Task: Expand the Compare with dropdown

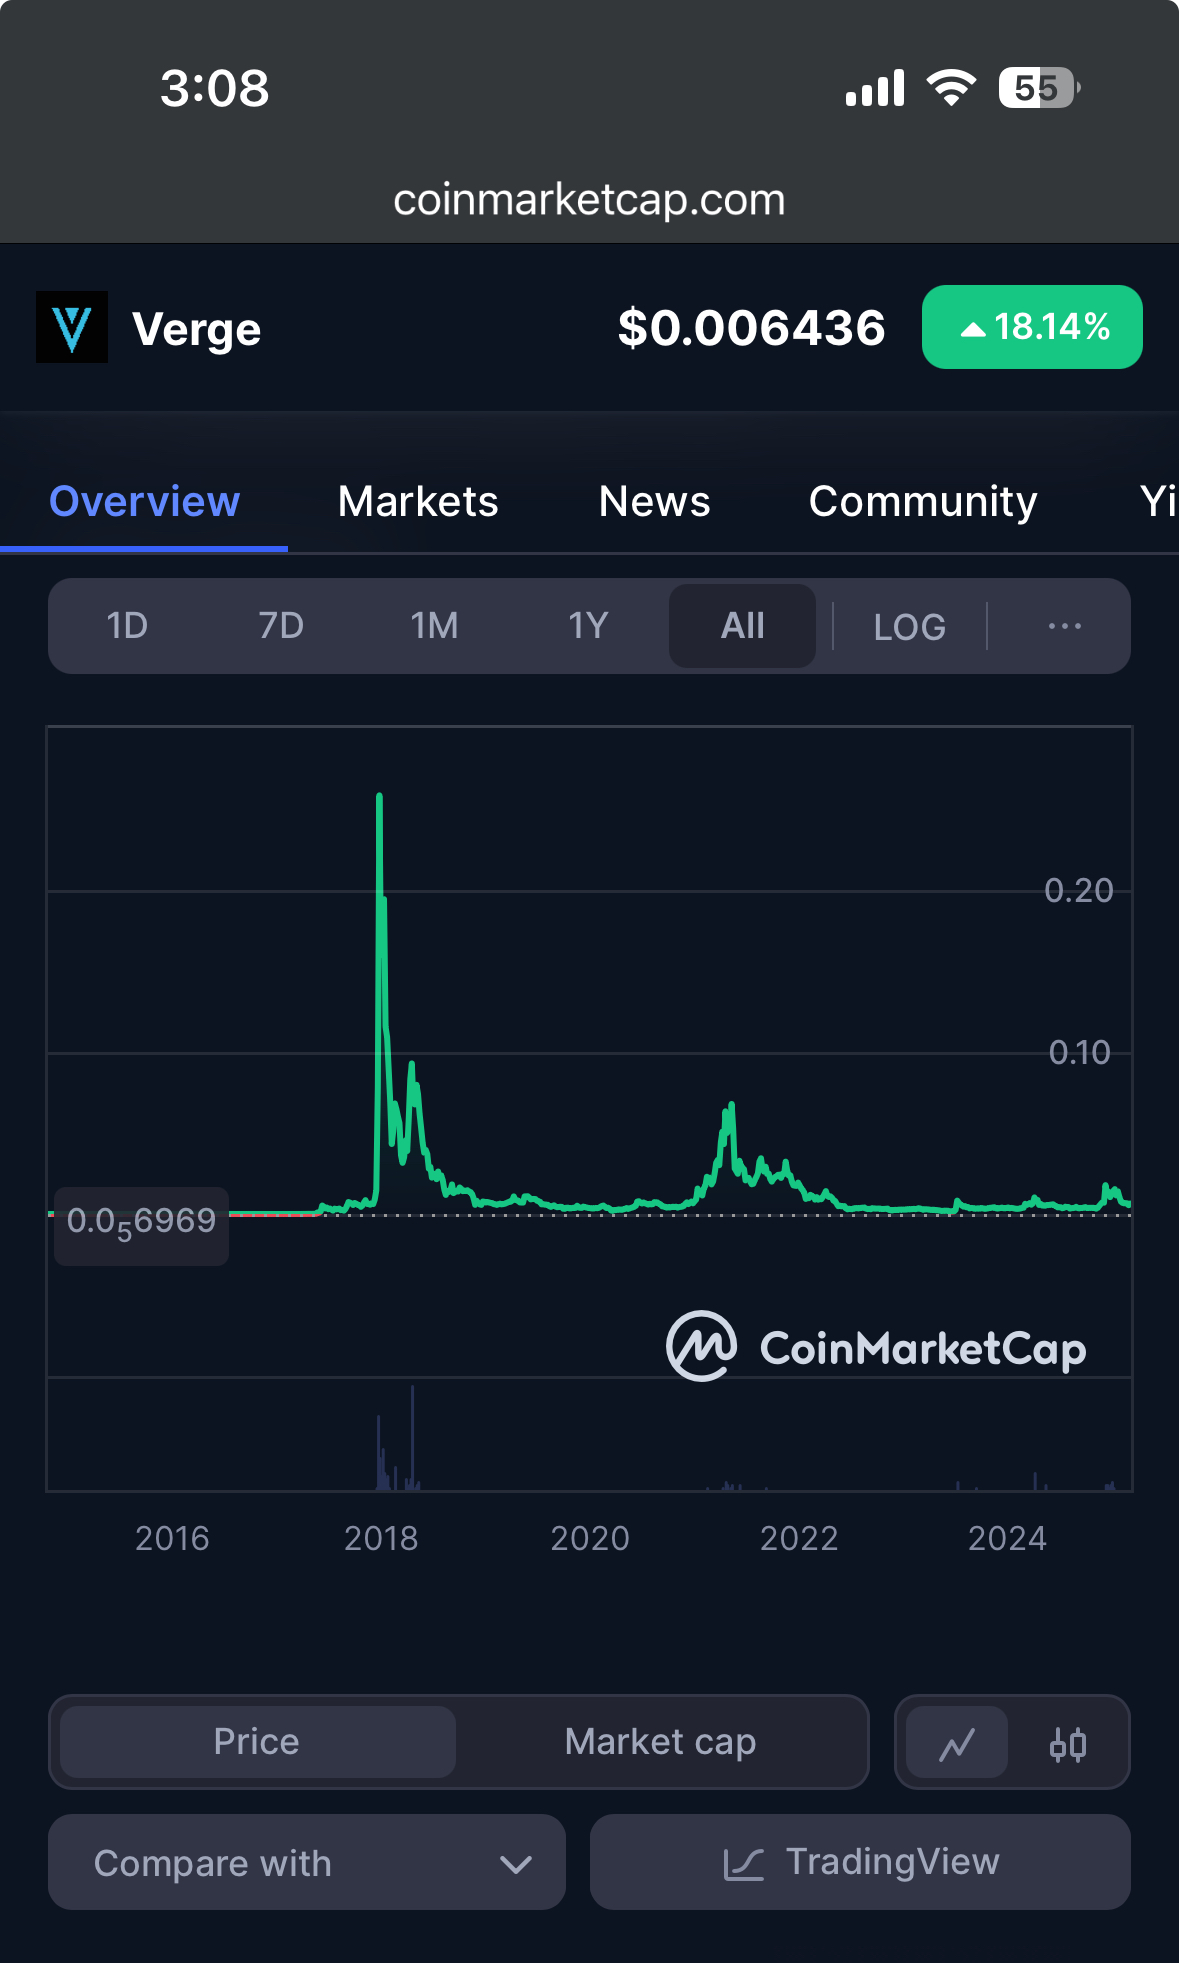Action: 307,1862
